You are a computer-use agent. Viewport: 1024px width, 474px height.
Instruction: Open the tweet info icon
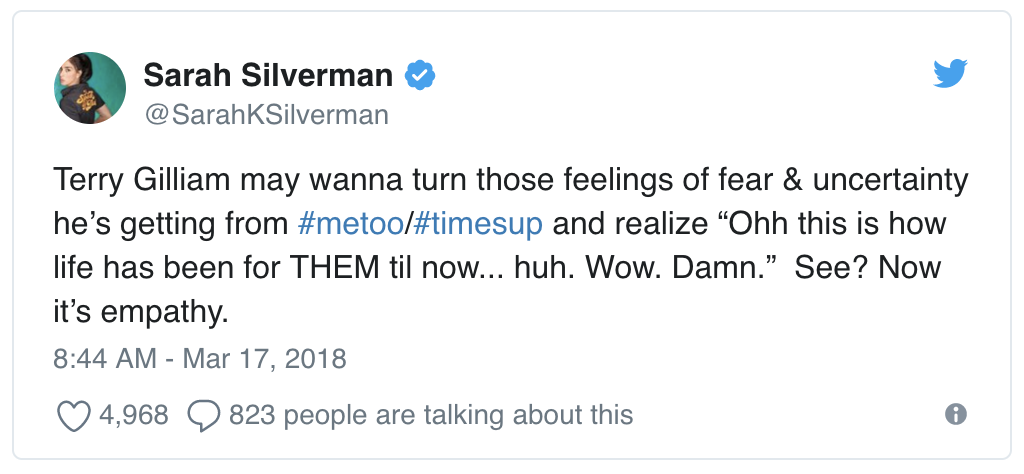(x=955, y=414)
